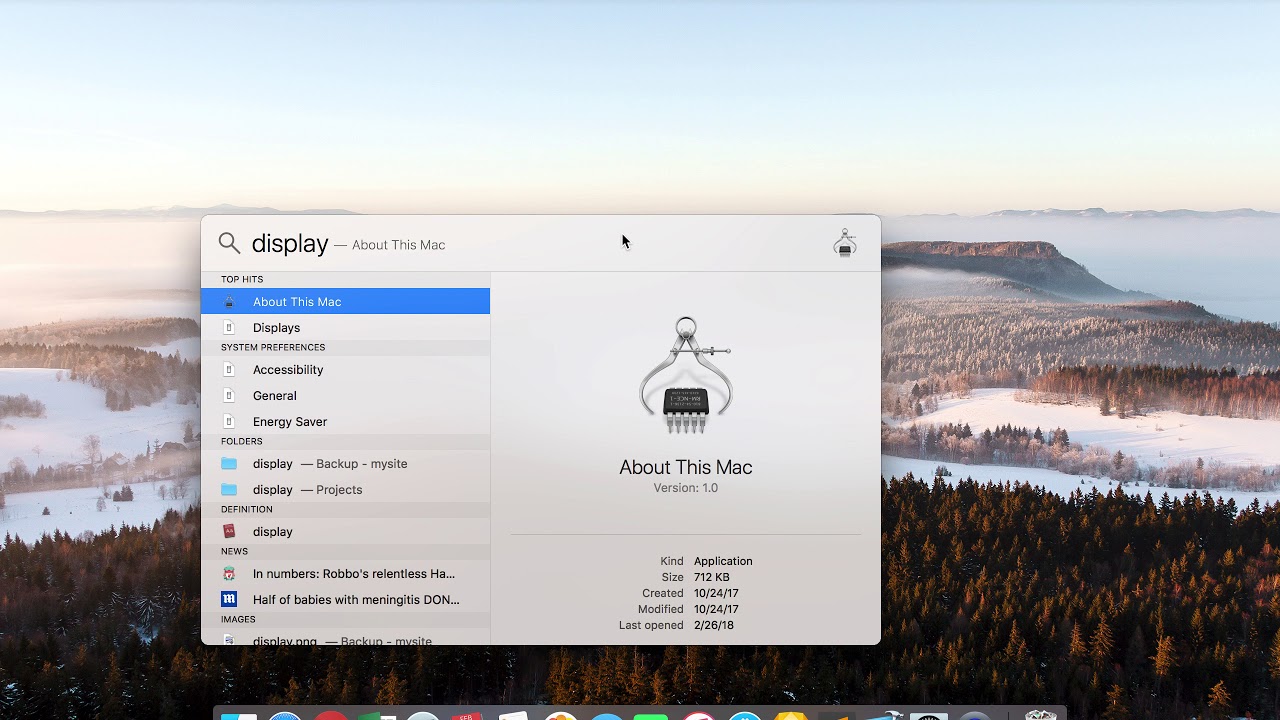Open display folder in Backup – mysite
Viewport: 1280px width, 720px height.
point(345,463)
